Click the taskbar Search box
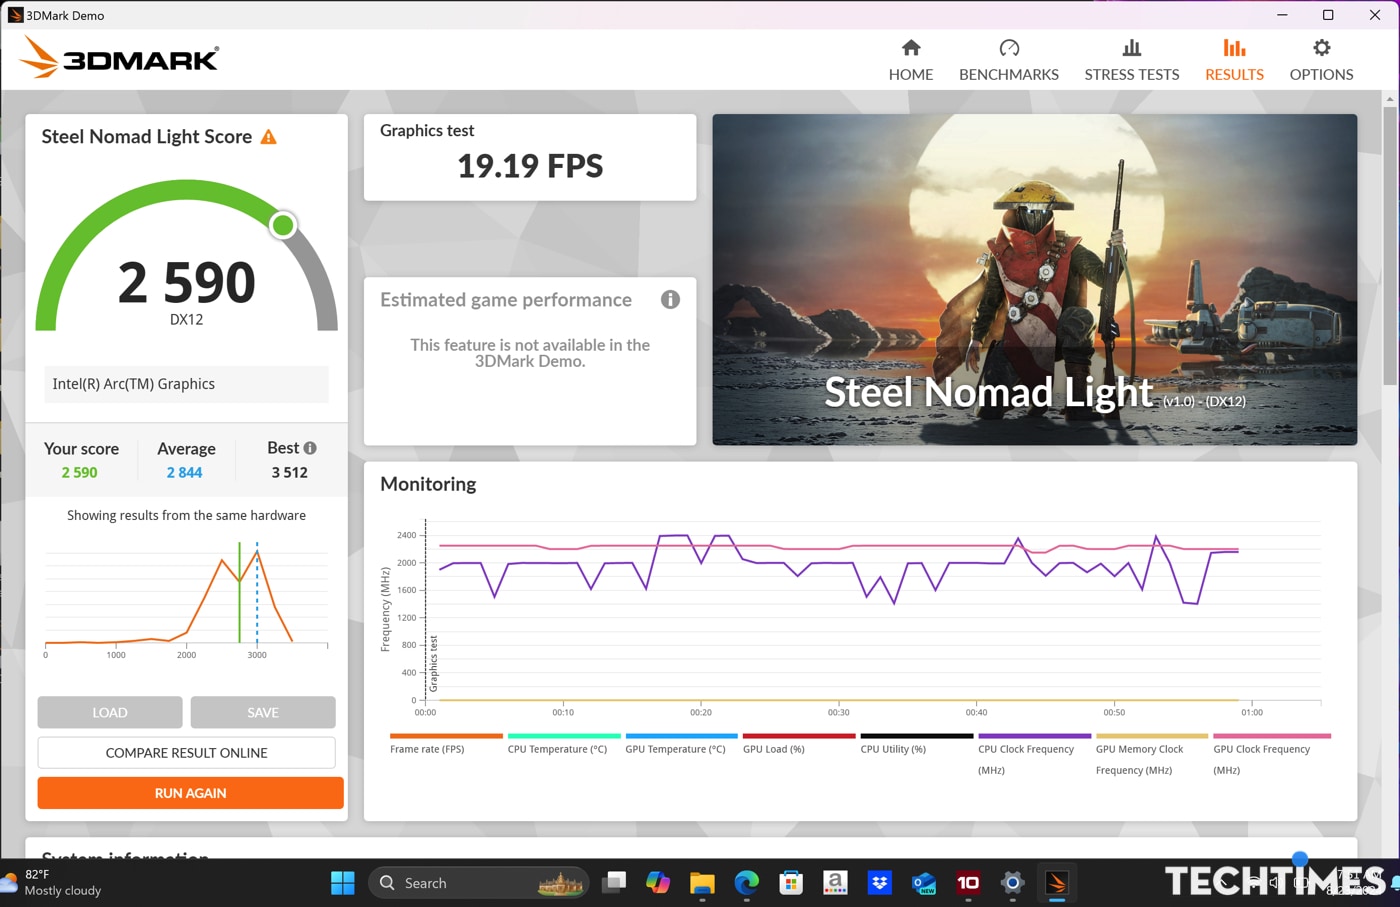 [479, 883]
